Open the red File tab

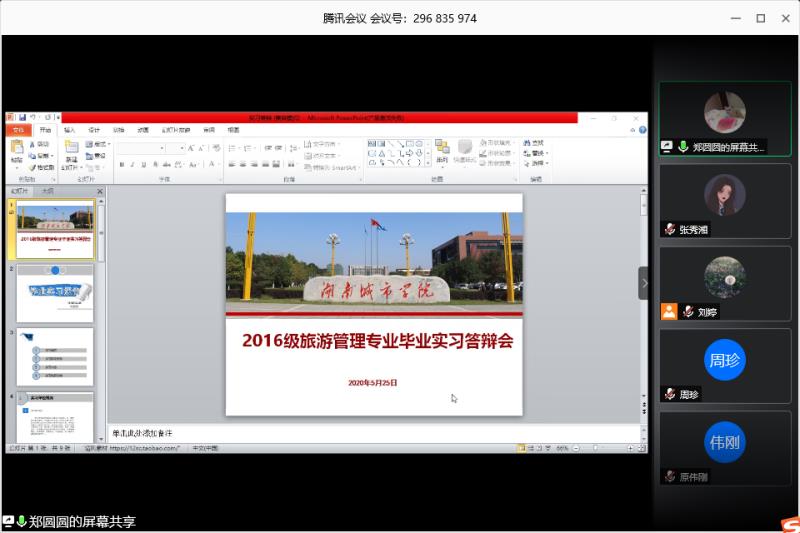point(18,130)
